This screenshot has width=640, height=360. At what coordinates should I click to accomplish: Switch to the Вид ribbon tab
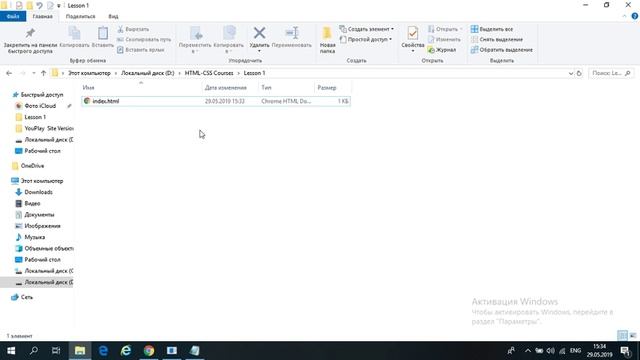[113, 16]
